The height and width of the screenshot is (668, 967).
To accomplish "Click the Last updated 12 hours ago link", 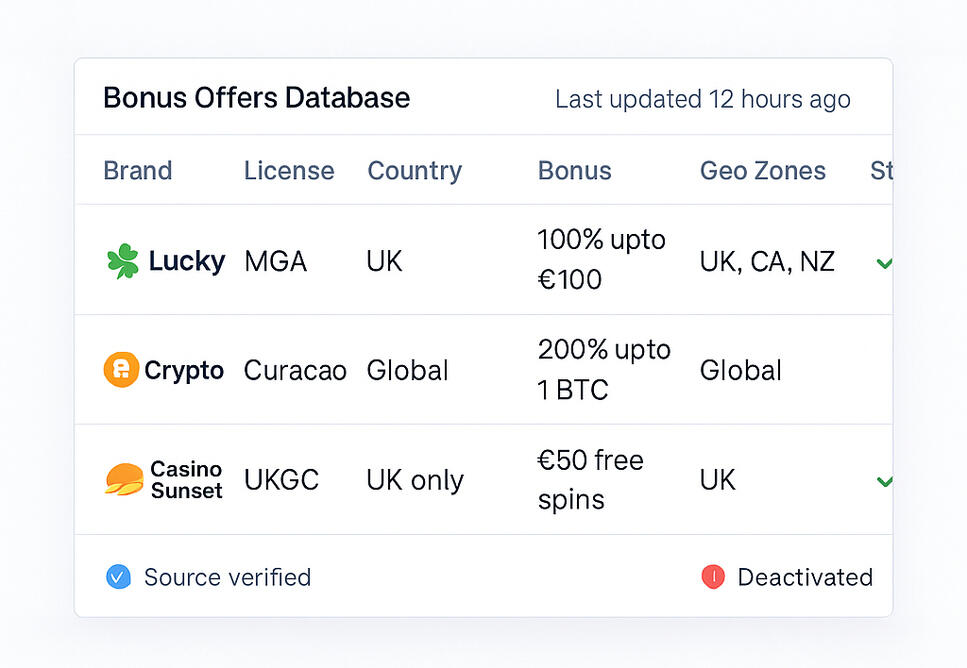I will click(x=702, y=99).
